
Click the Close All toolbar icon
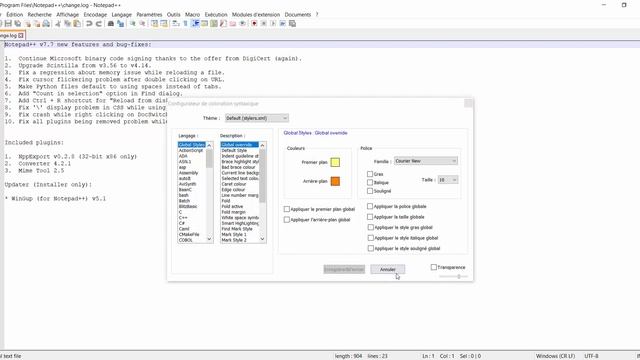[x=37, y=24]
